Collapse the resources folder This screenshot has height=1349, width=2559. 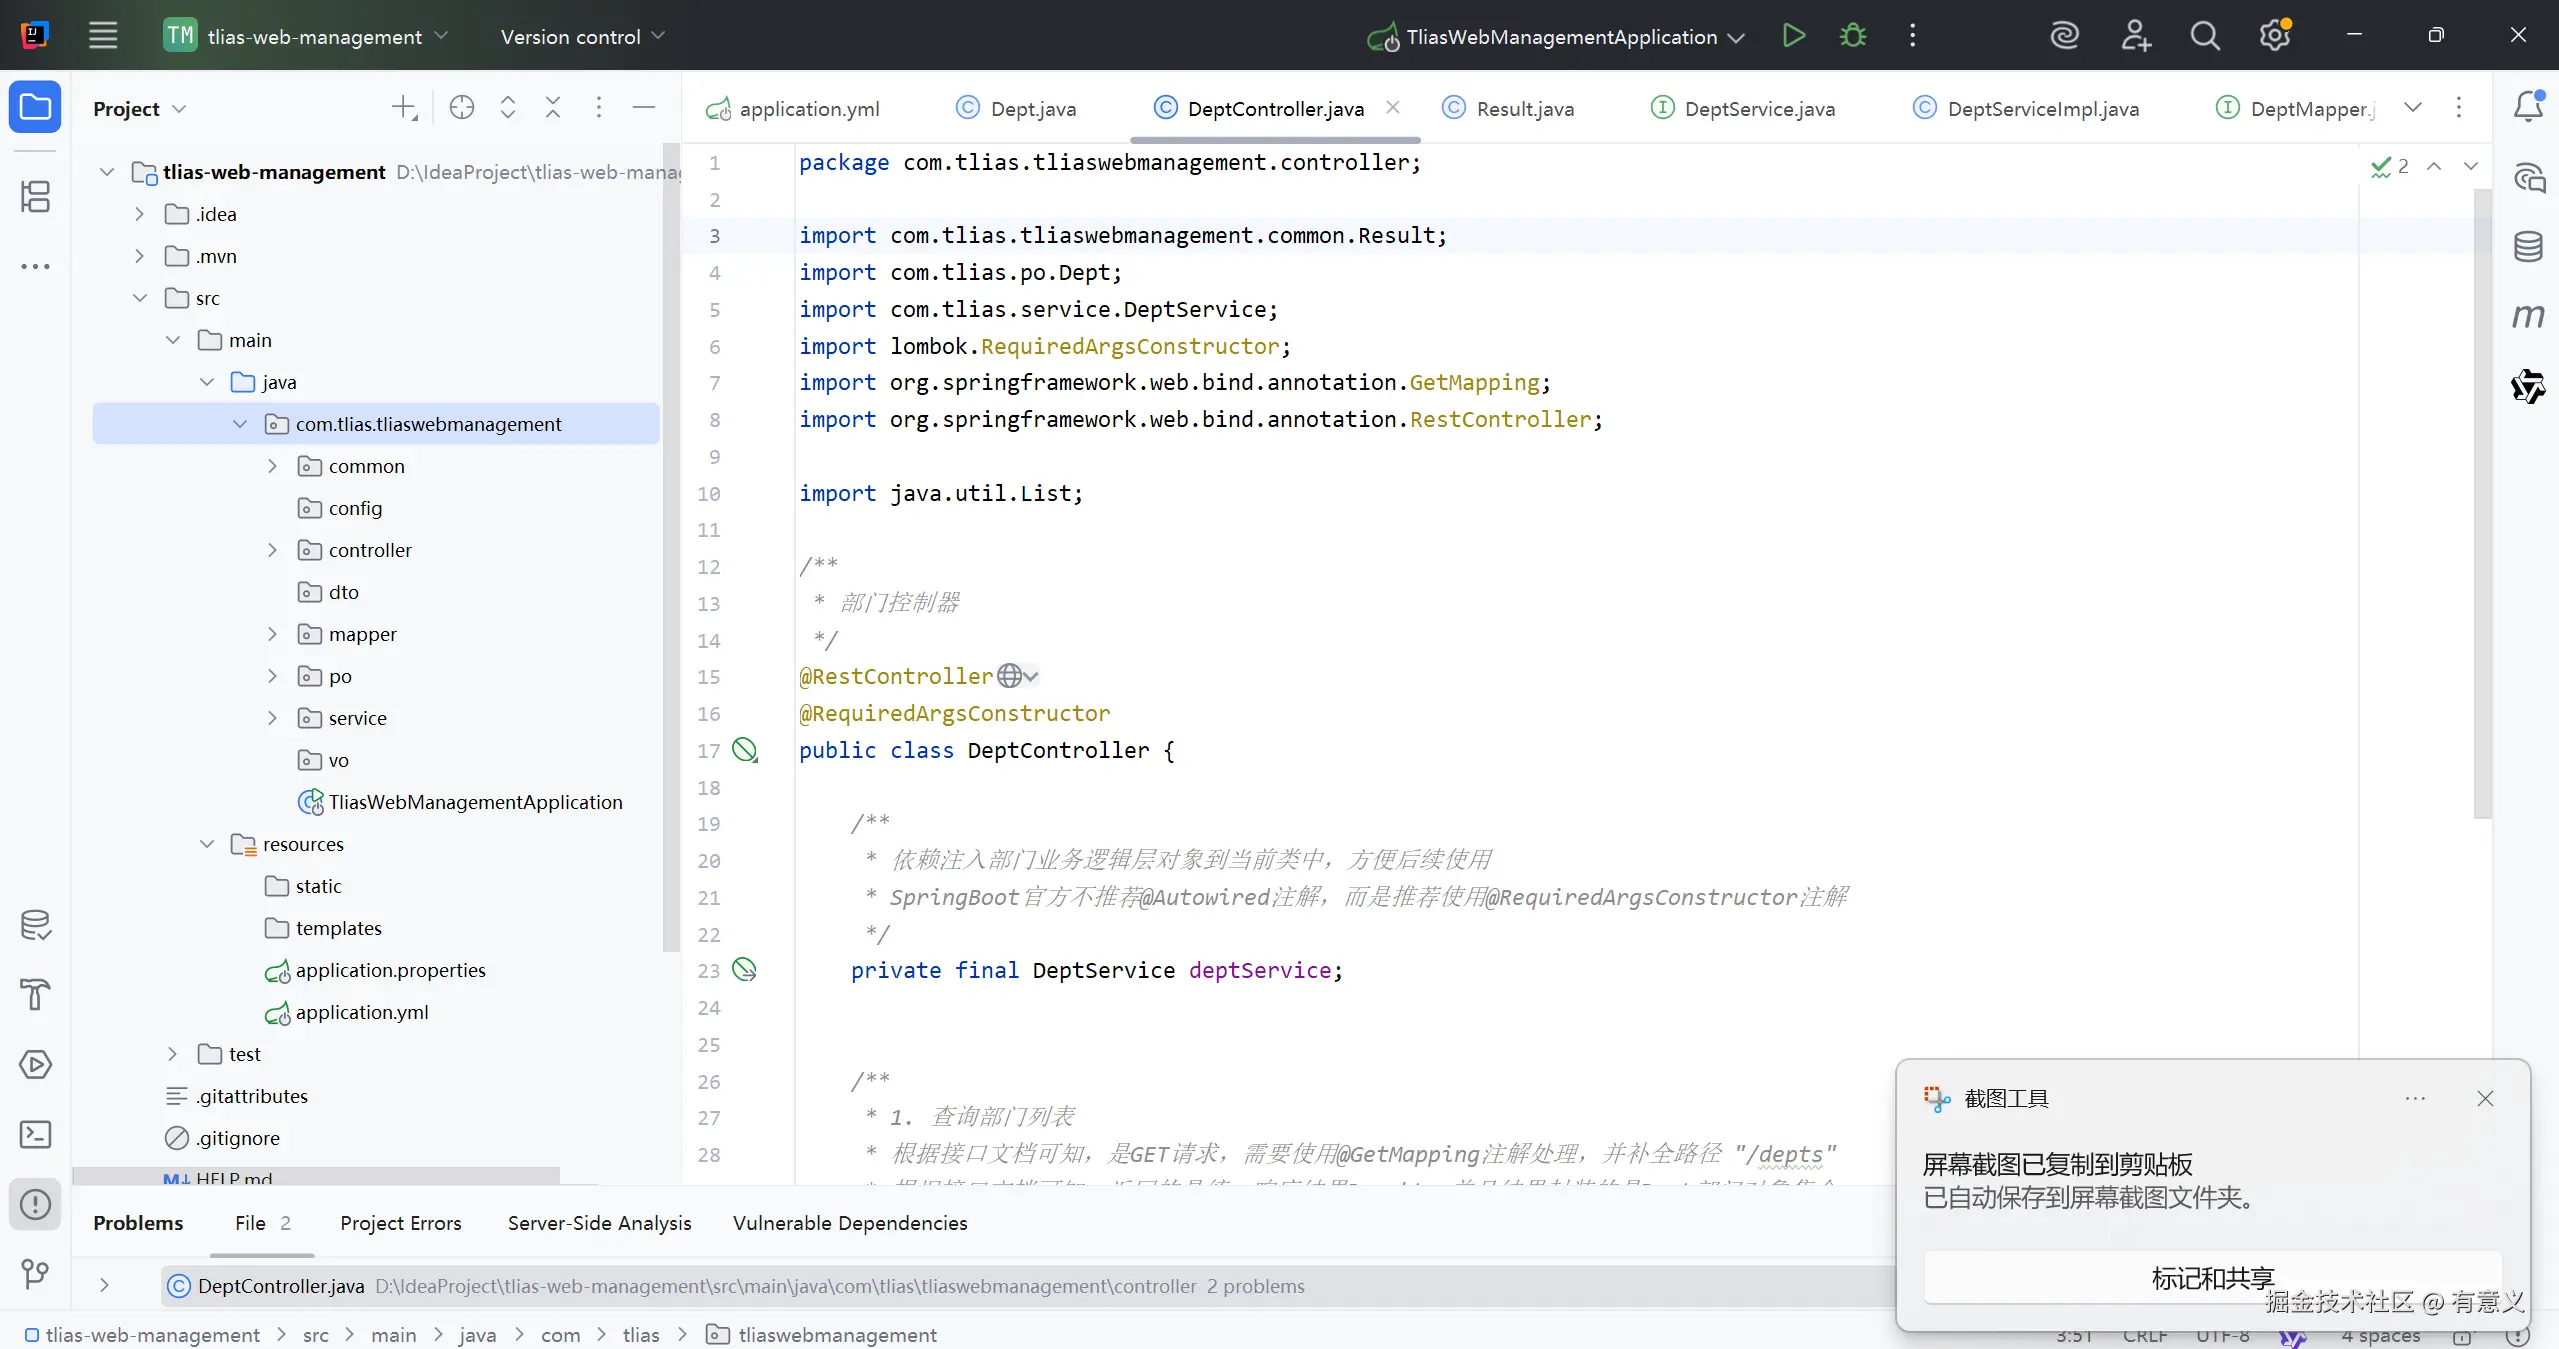coord(207,844)
